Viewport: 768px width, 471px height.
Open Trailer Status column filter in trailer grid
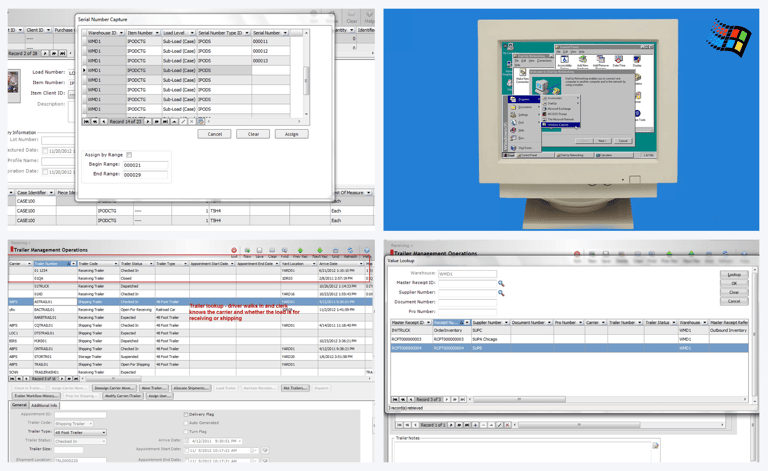click(151, 263)
